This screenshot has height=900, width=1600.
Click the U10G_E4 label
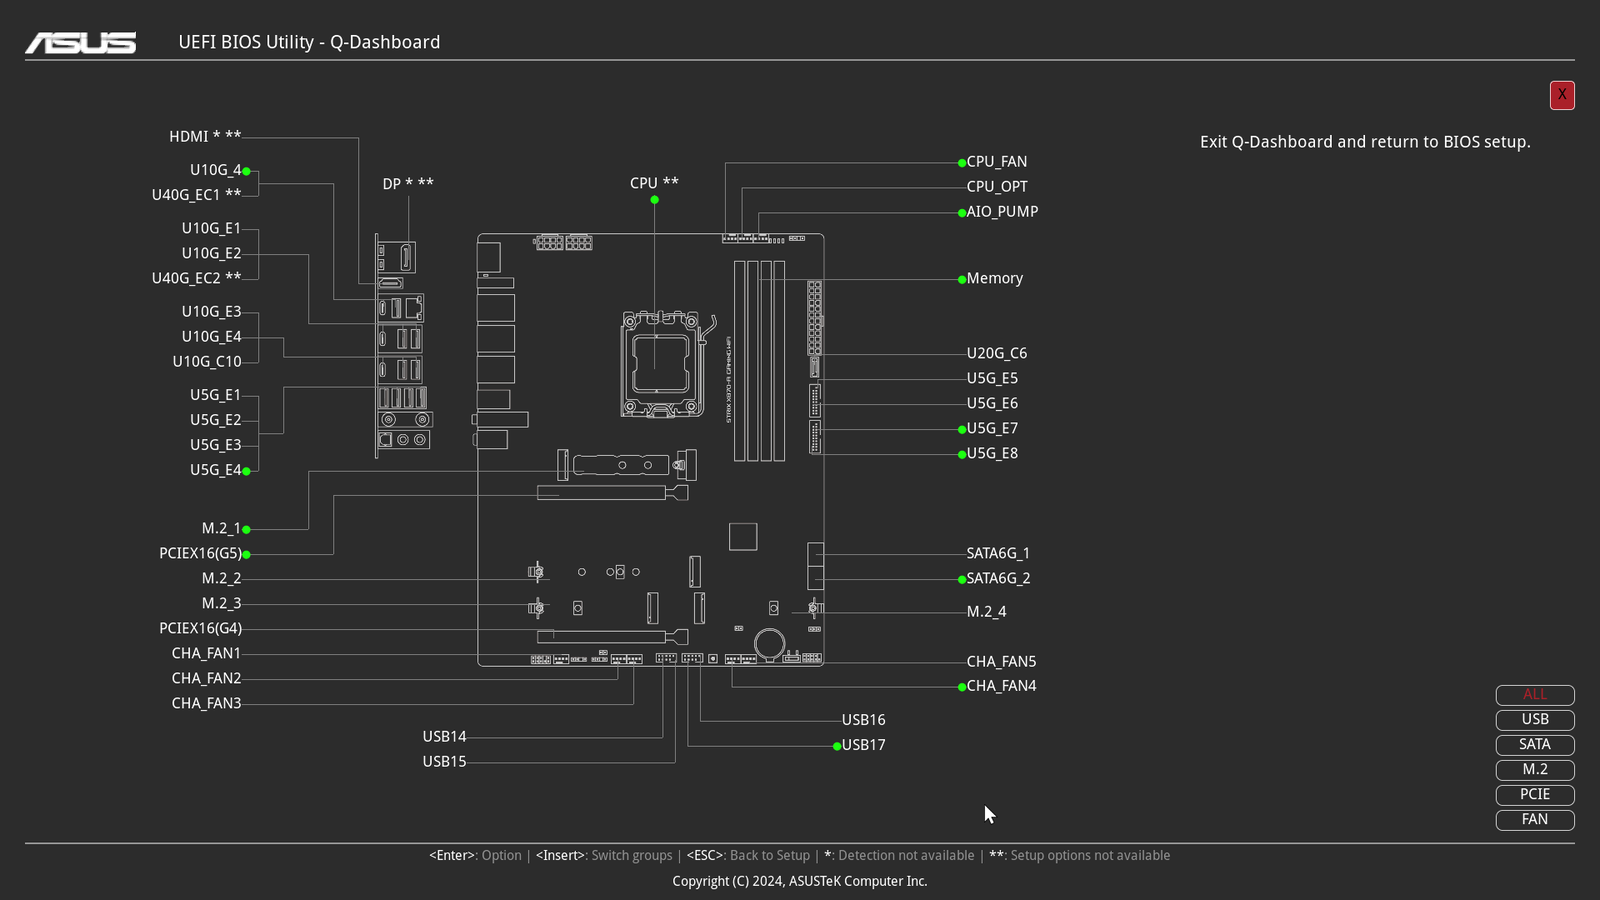[x=211, y=337]
